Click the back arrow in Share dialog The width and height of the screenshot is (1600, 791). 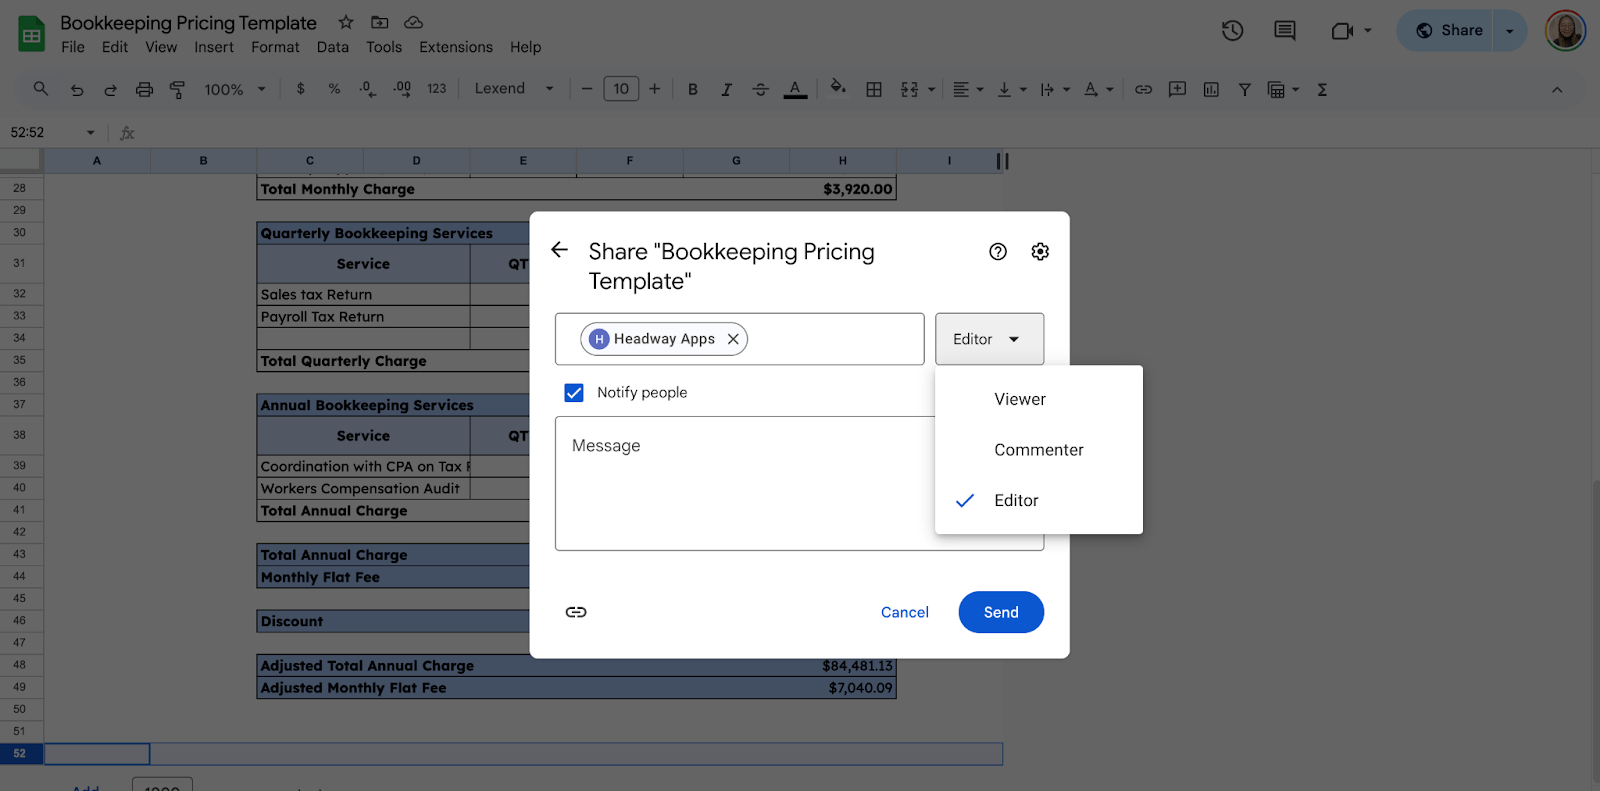click(560, 250)
